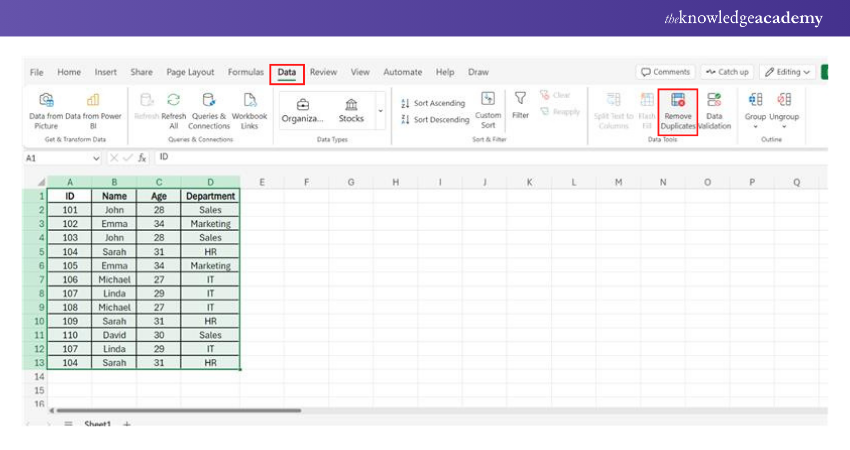Switch to the Formulas tab
Image resolution: width=850 pixels, height=450 pixels.
(x=245, y=72)
